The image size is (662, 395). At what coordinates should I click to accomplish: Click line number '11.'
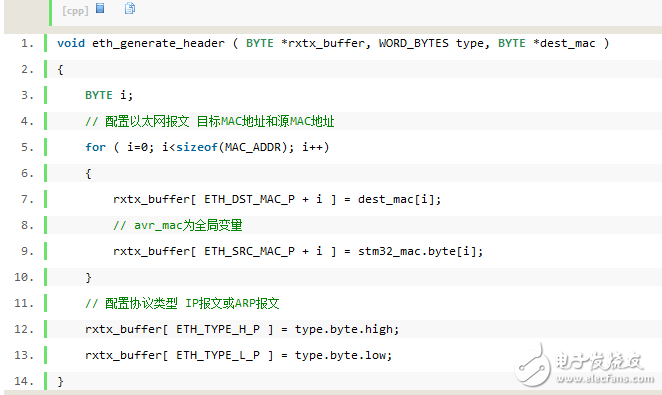pos(24,303)
